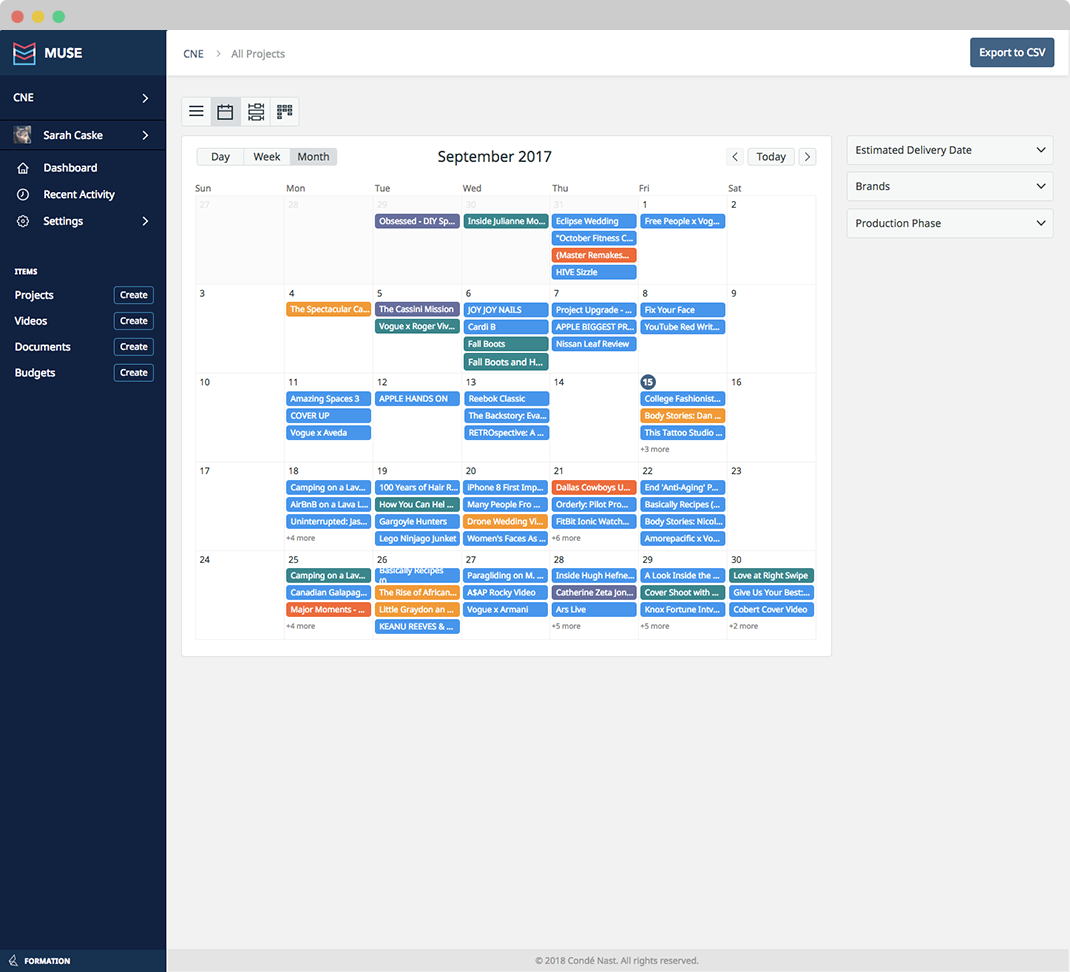Open the Ars Live event

click(x=594, y=610)
